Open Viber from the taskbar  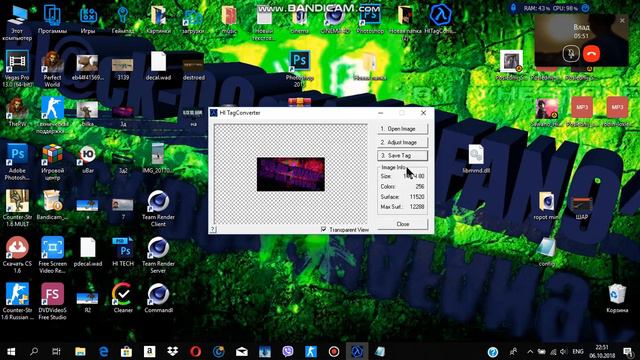coord(288,351)
